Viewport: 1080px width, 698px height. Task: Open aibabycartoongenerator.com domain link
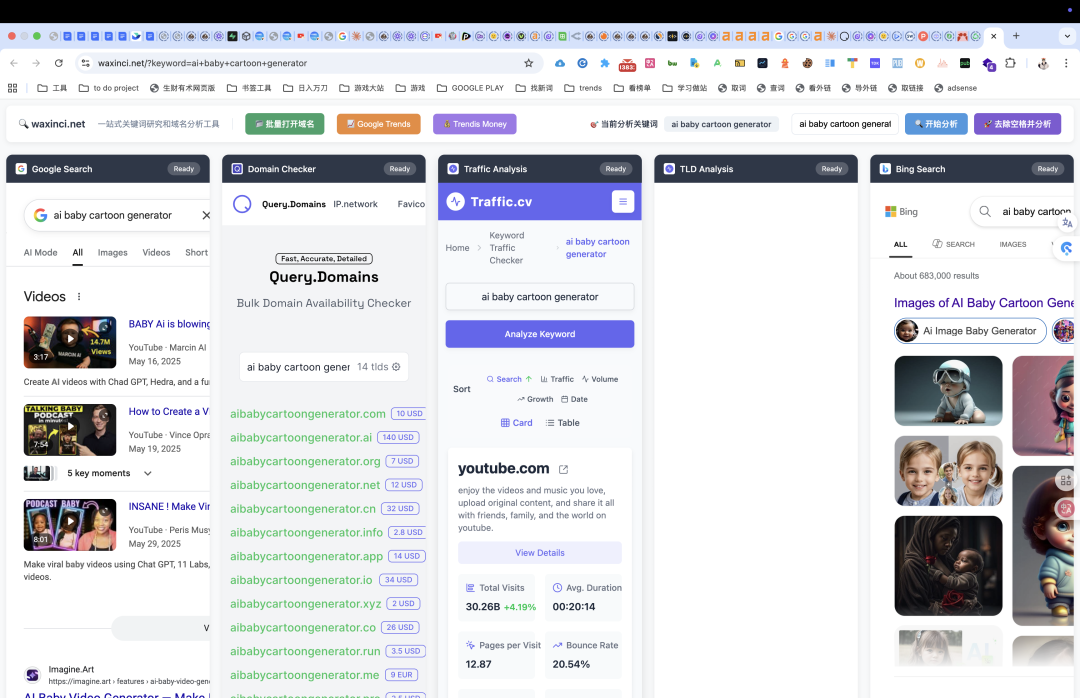[308, 413]
